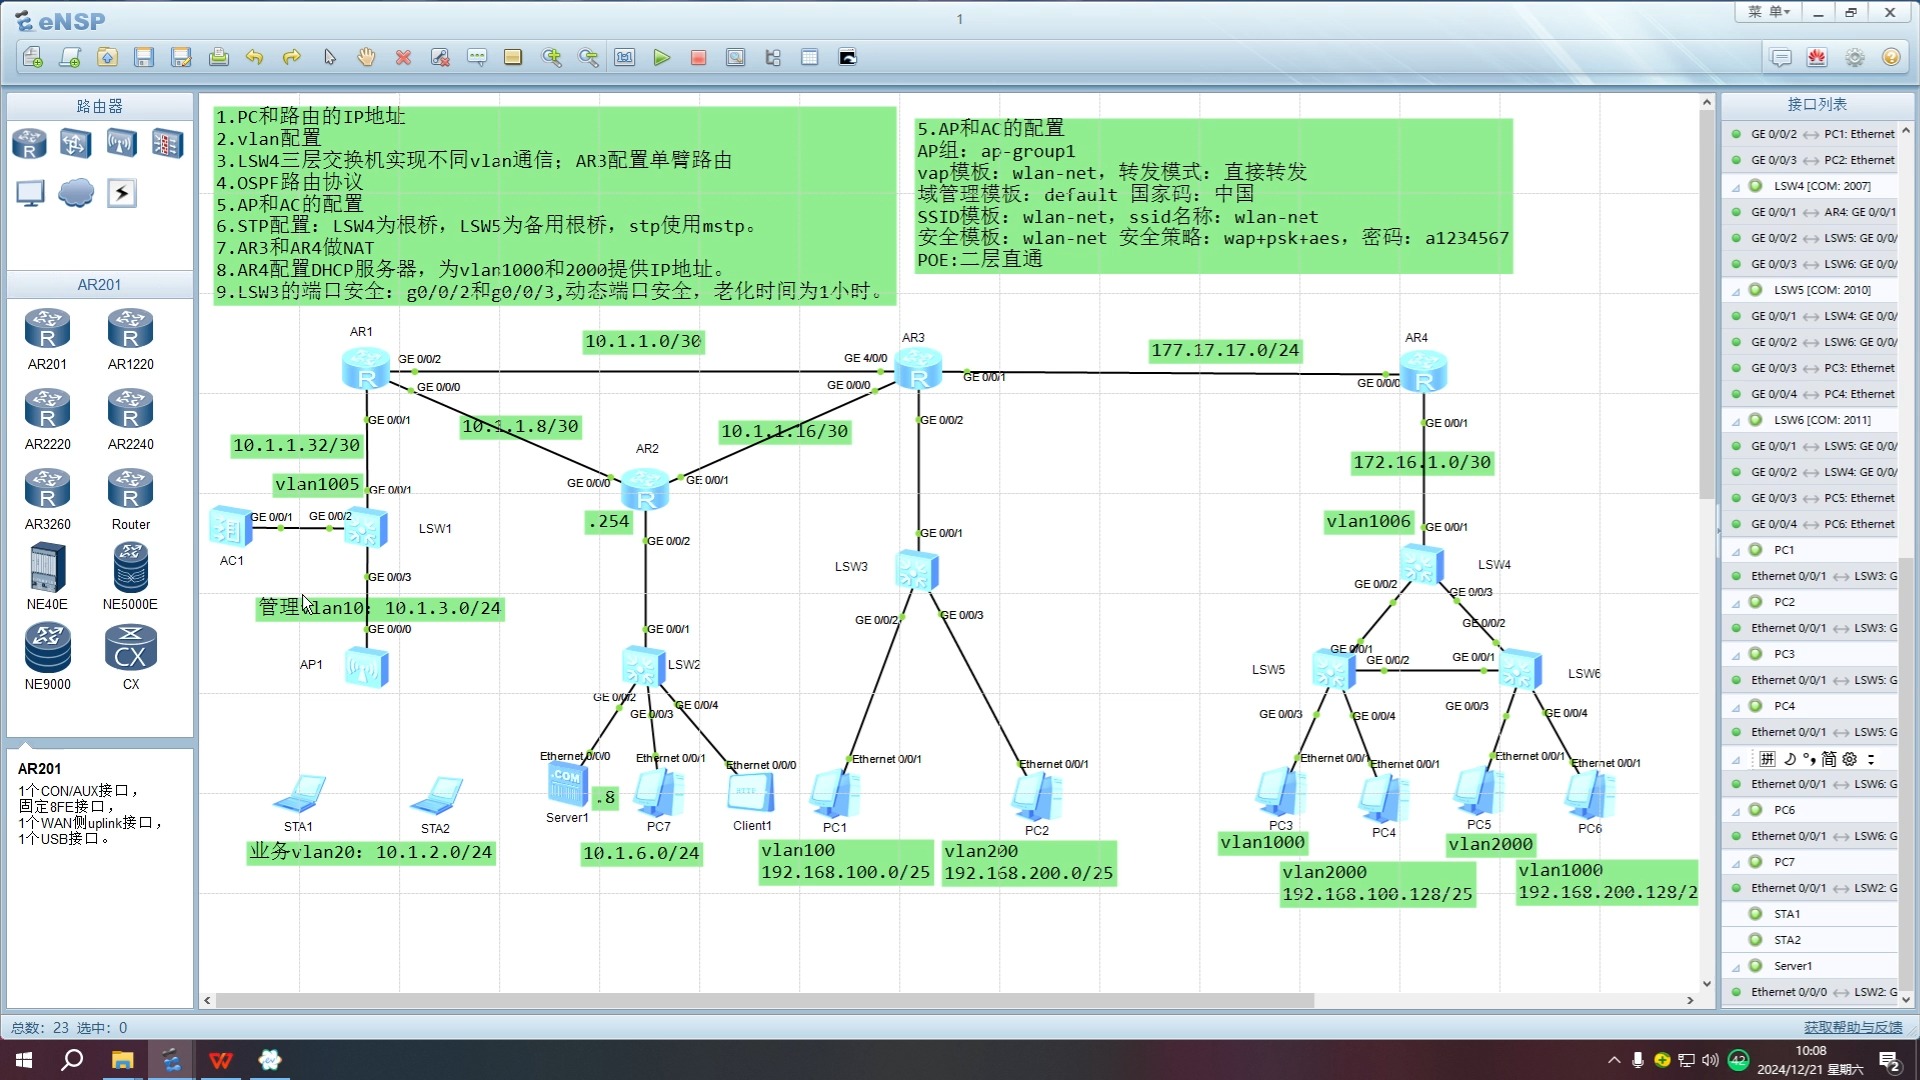Open File Explorer from taskbar
1920x1080 pixels.
(x=122, y=1060)
